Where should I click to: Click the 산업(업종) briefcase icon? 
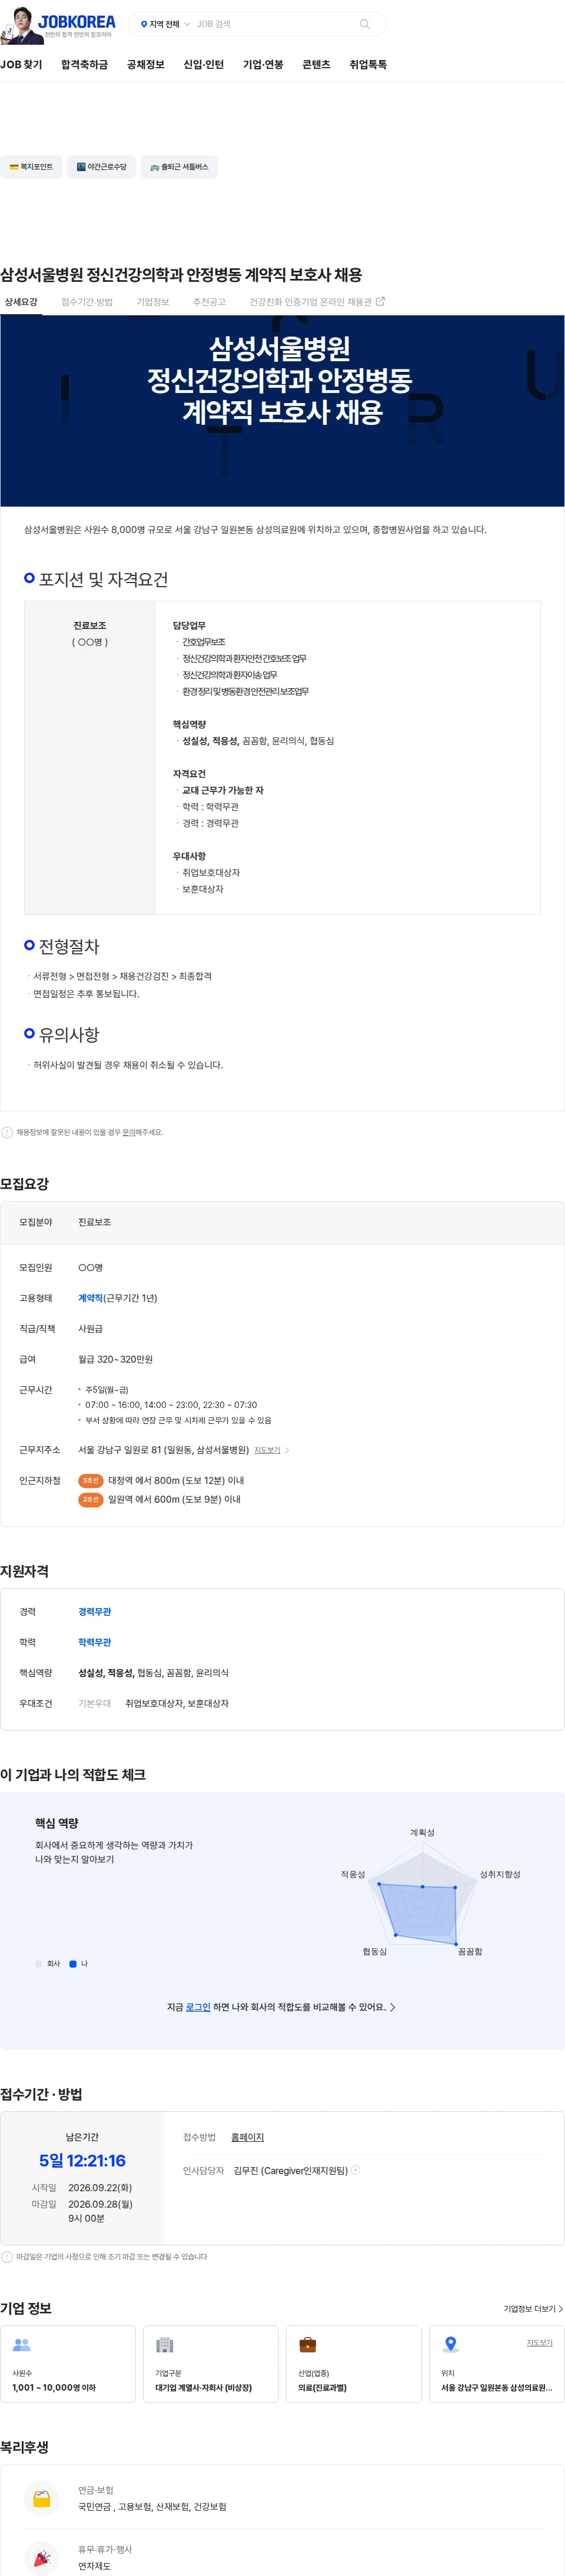(308, 2344)
